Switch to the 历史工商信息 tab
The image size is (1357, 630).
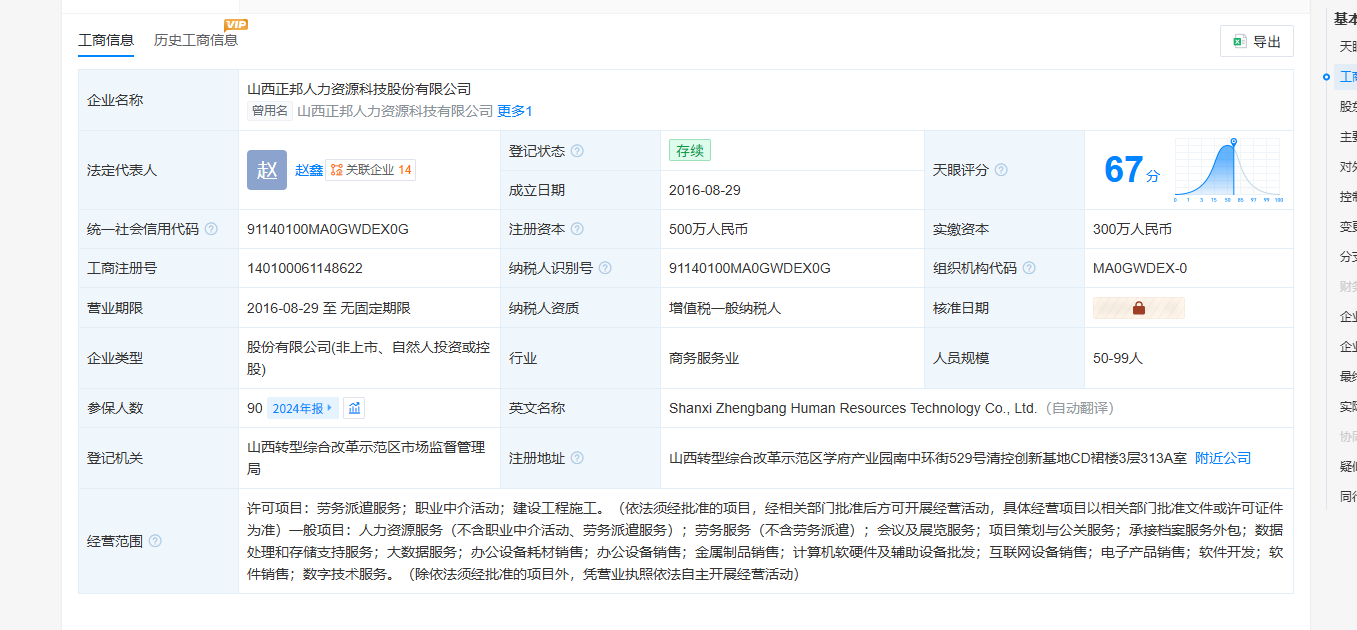pos(196,40)
